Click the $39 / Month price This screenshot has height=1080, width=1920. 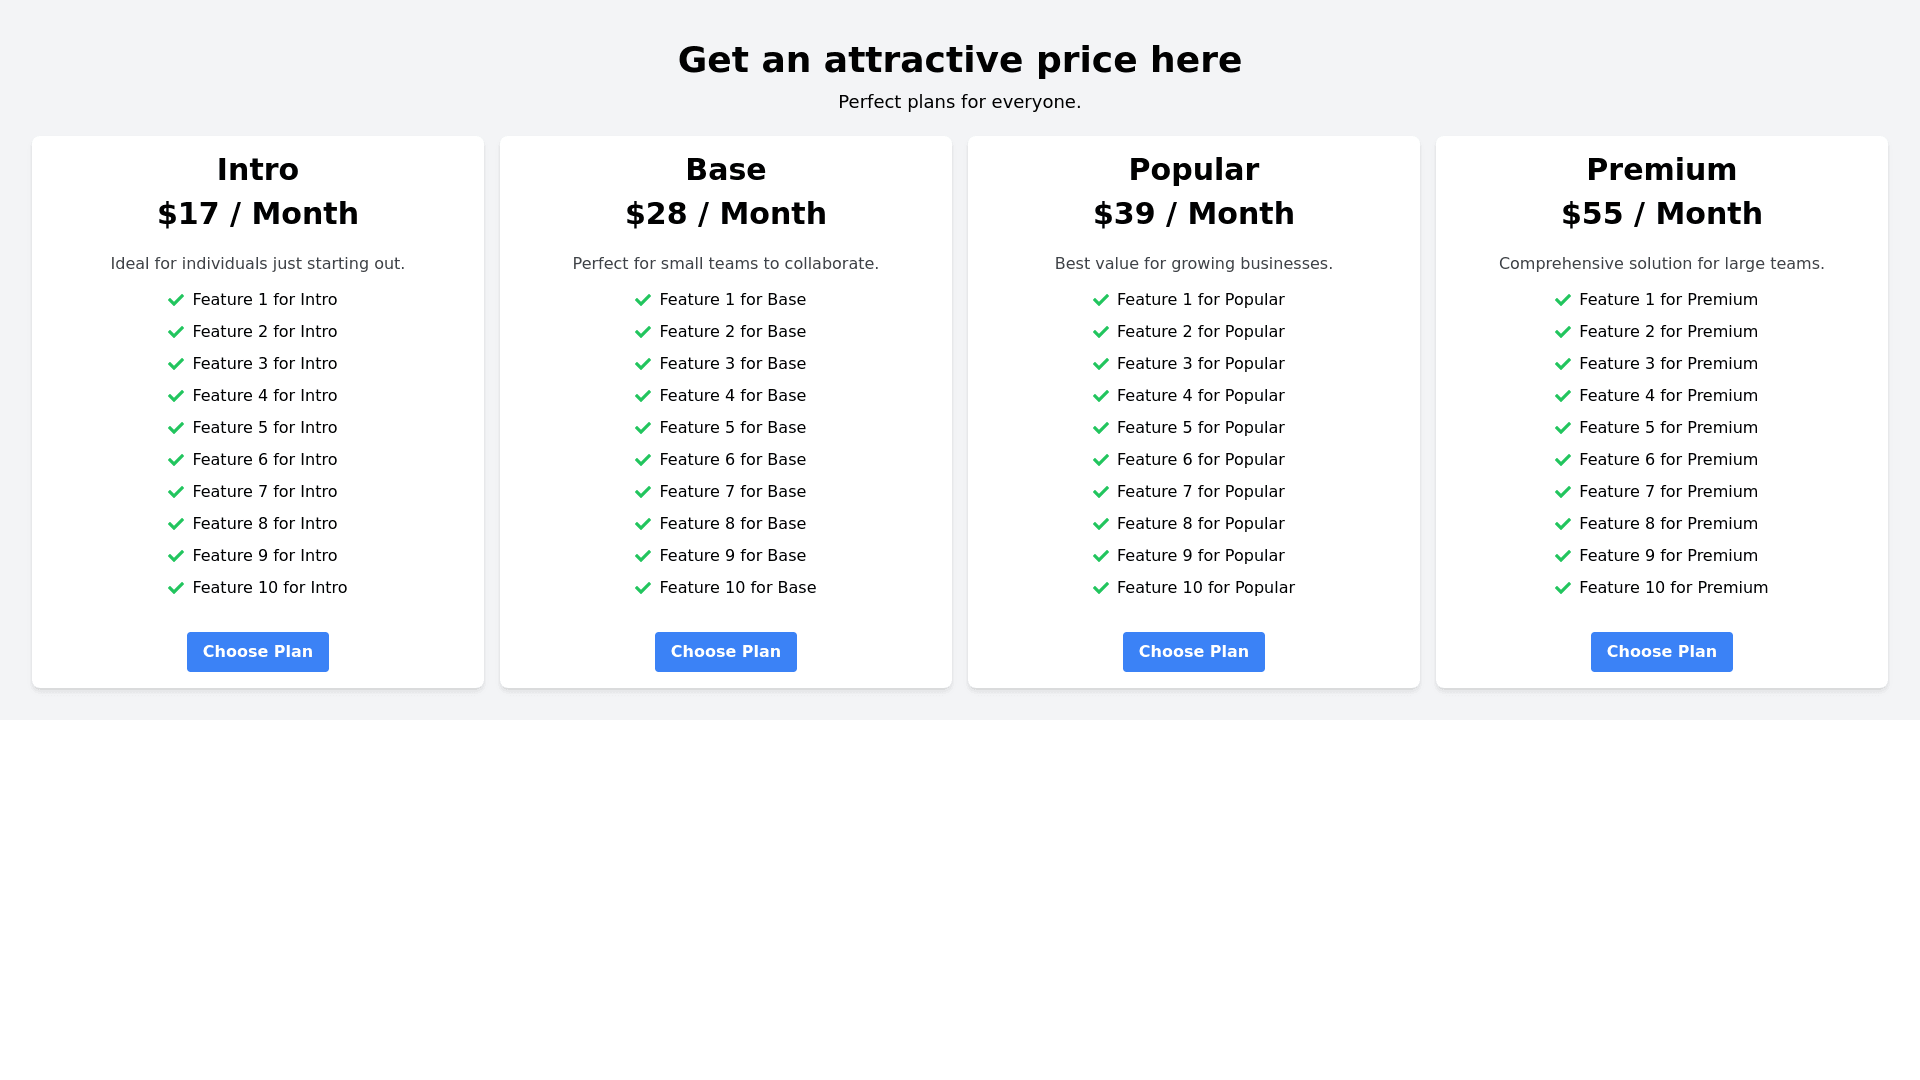pyautogui.click(x=1194, y=214)
